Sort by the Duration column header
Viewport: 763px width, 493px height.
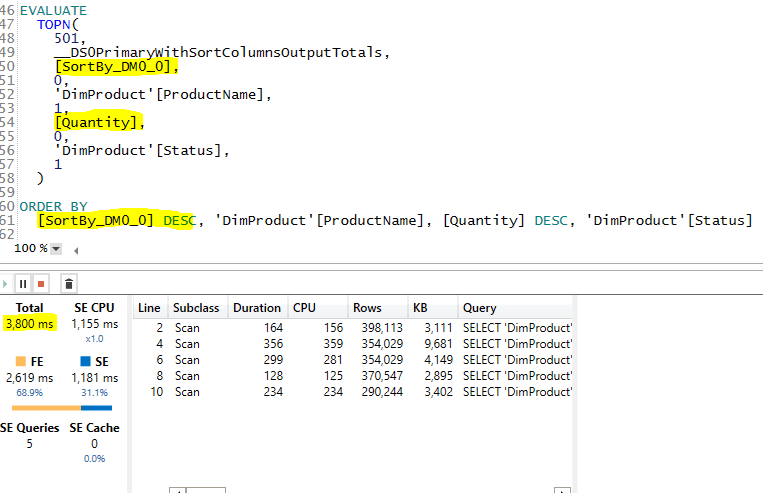pyautogui.click(x=257, y=308)
